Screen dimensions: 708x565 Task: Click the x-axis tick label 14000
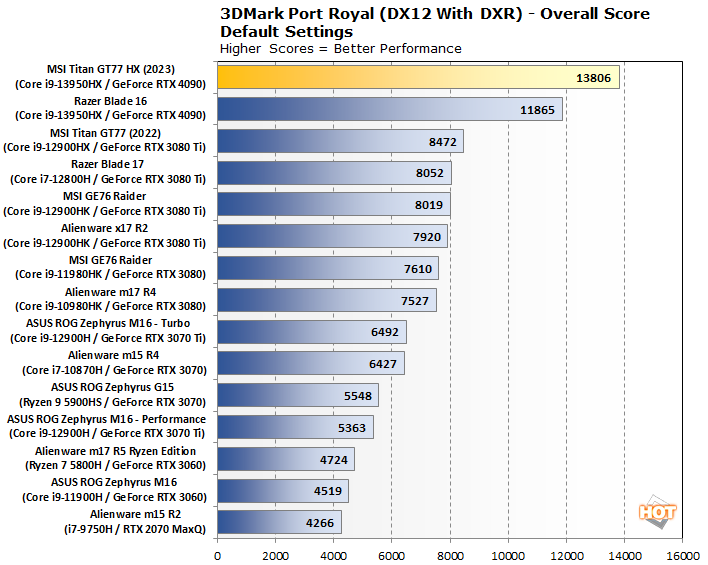(625, 556)
